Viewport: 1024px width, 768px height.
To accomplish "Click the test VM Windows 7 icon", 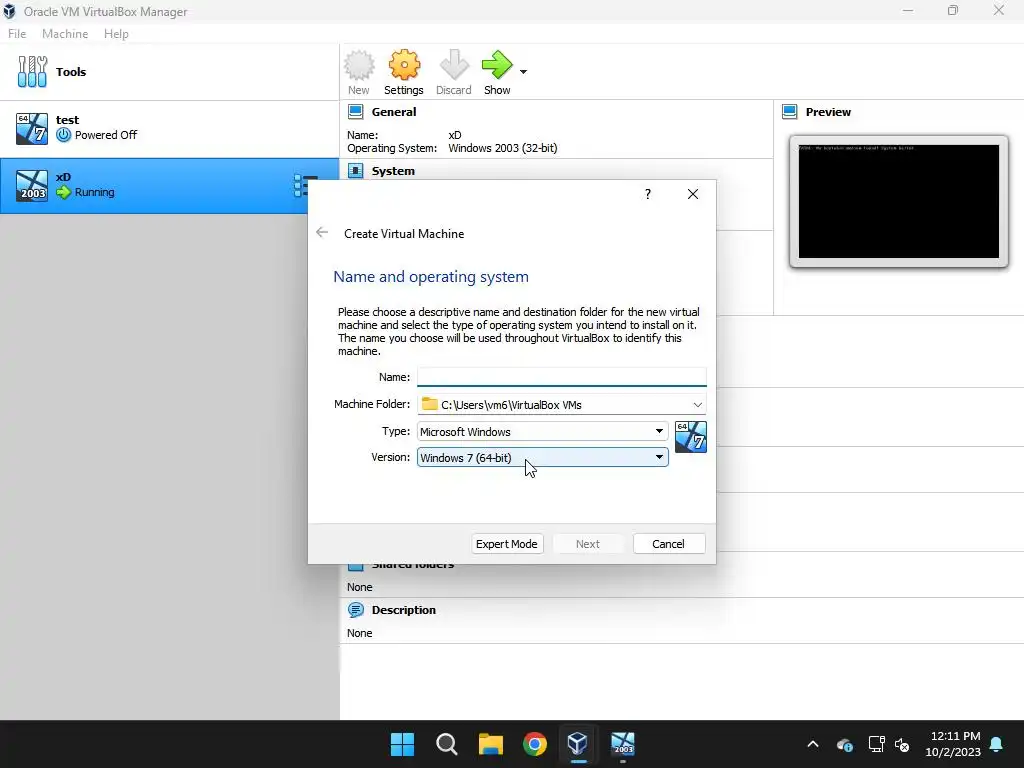I will (32, 129).
